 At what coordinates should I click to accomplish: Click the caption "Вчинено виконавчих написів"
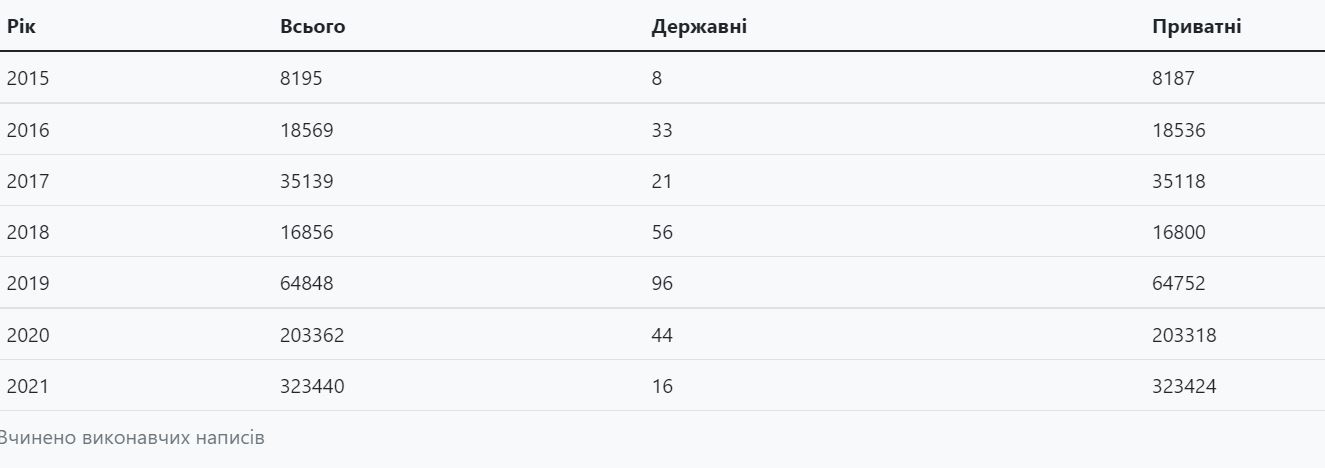click(132, 438)
